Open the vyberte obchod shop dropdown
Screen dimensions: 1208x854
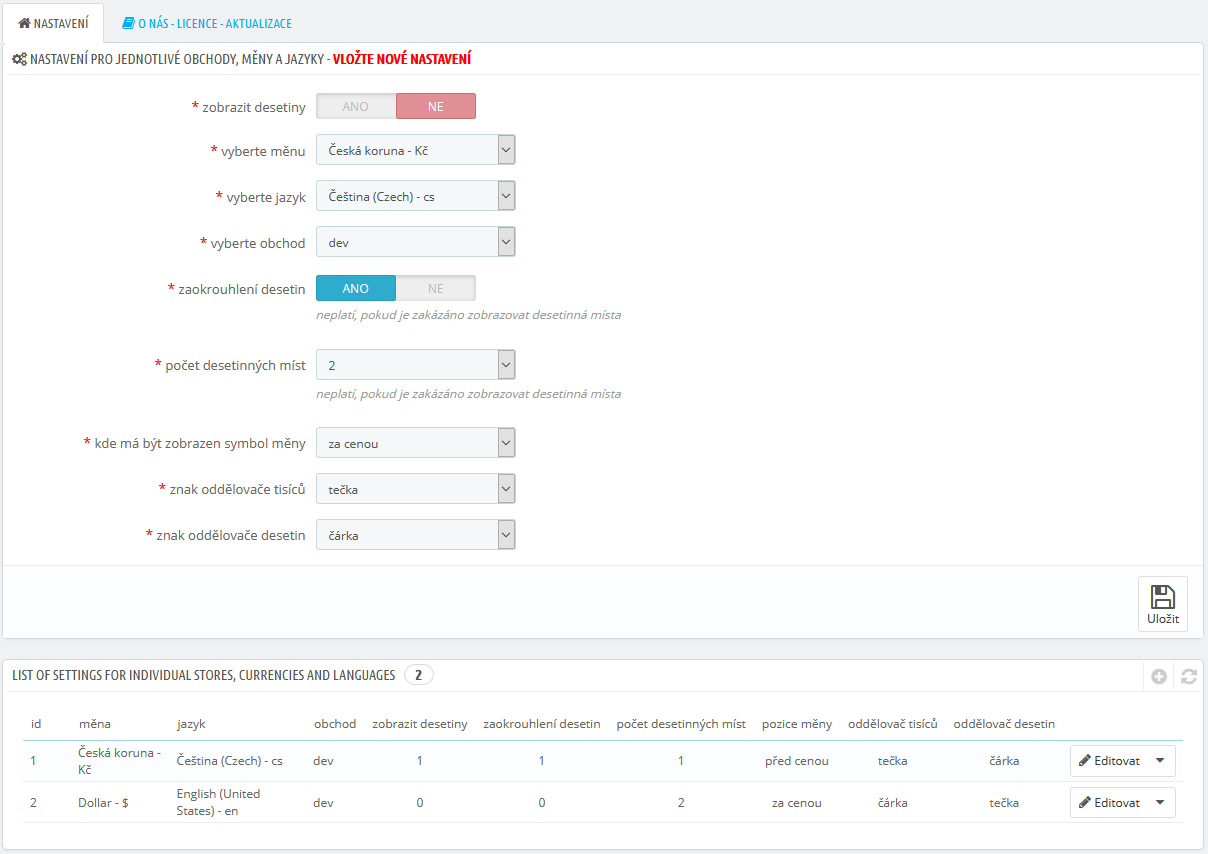(416, 242)
